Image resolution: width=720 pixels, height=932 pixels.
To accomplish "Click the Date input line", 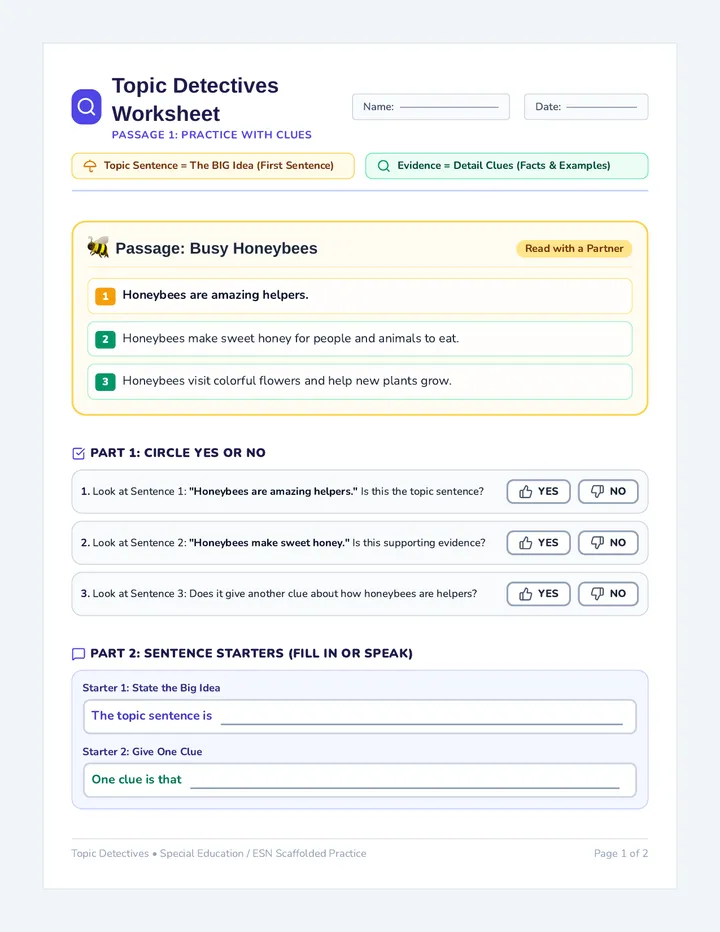I will (601, 107).
